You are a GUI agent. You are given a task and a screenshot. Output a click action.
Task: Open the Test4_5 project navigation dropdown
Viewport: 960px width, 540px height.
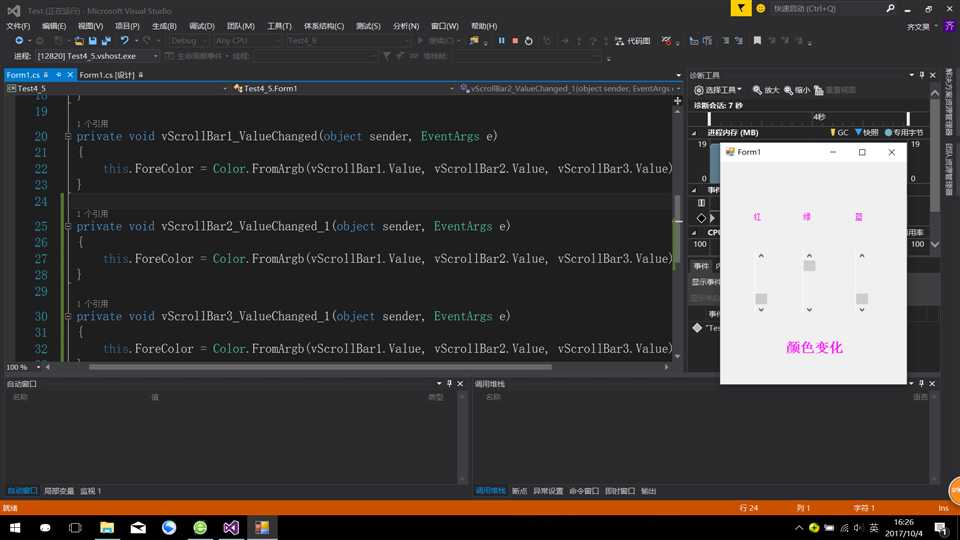(117, 88)
